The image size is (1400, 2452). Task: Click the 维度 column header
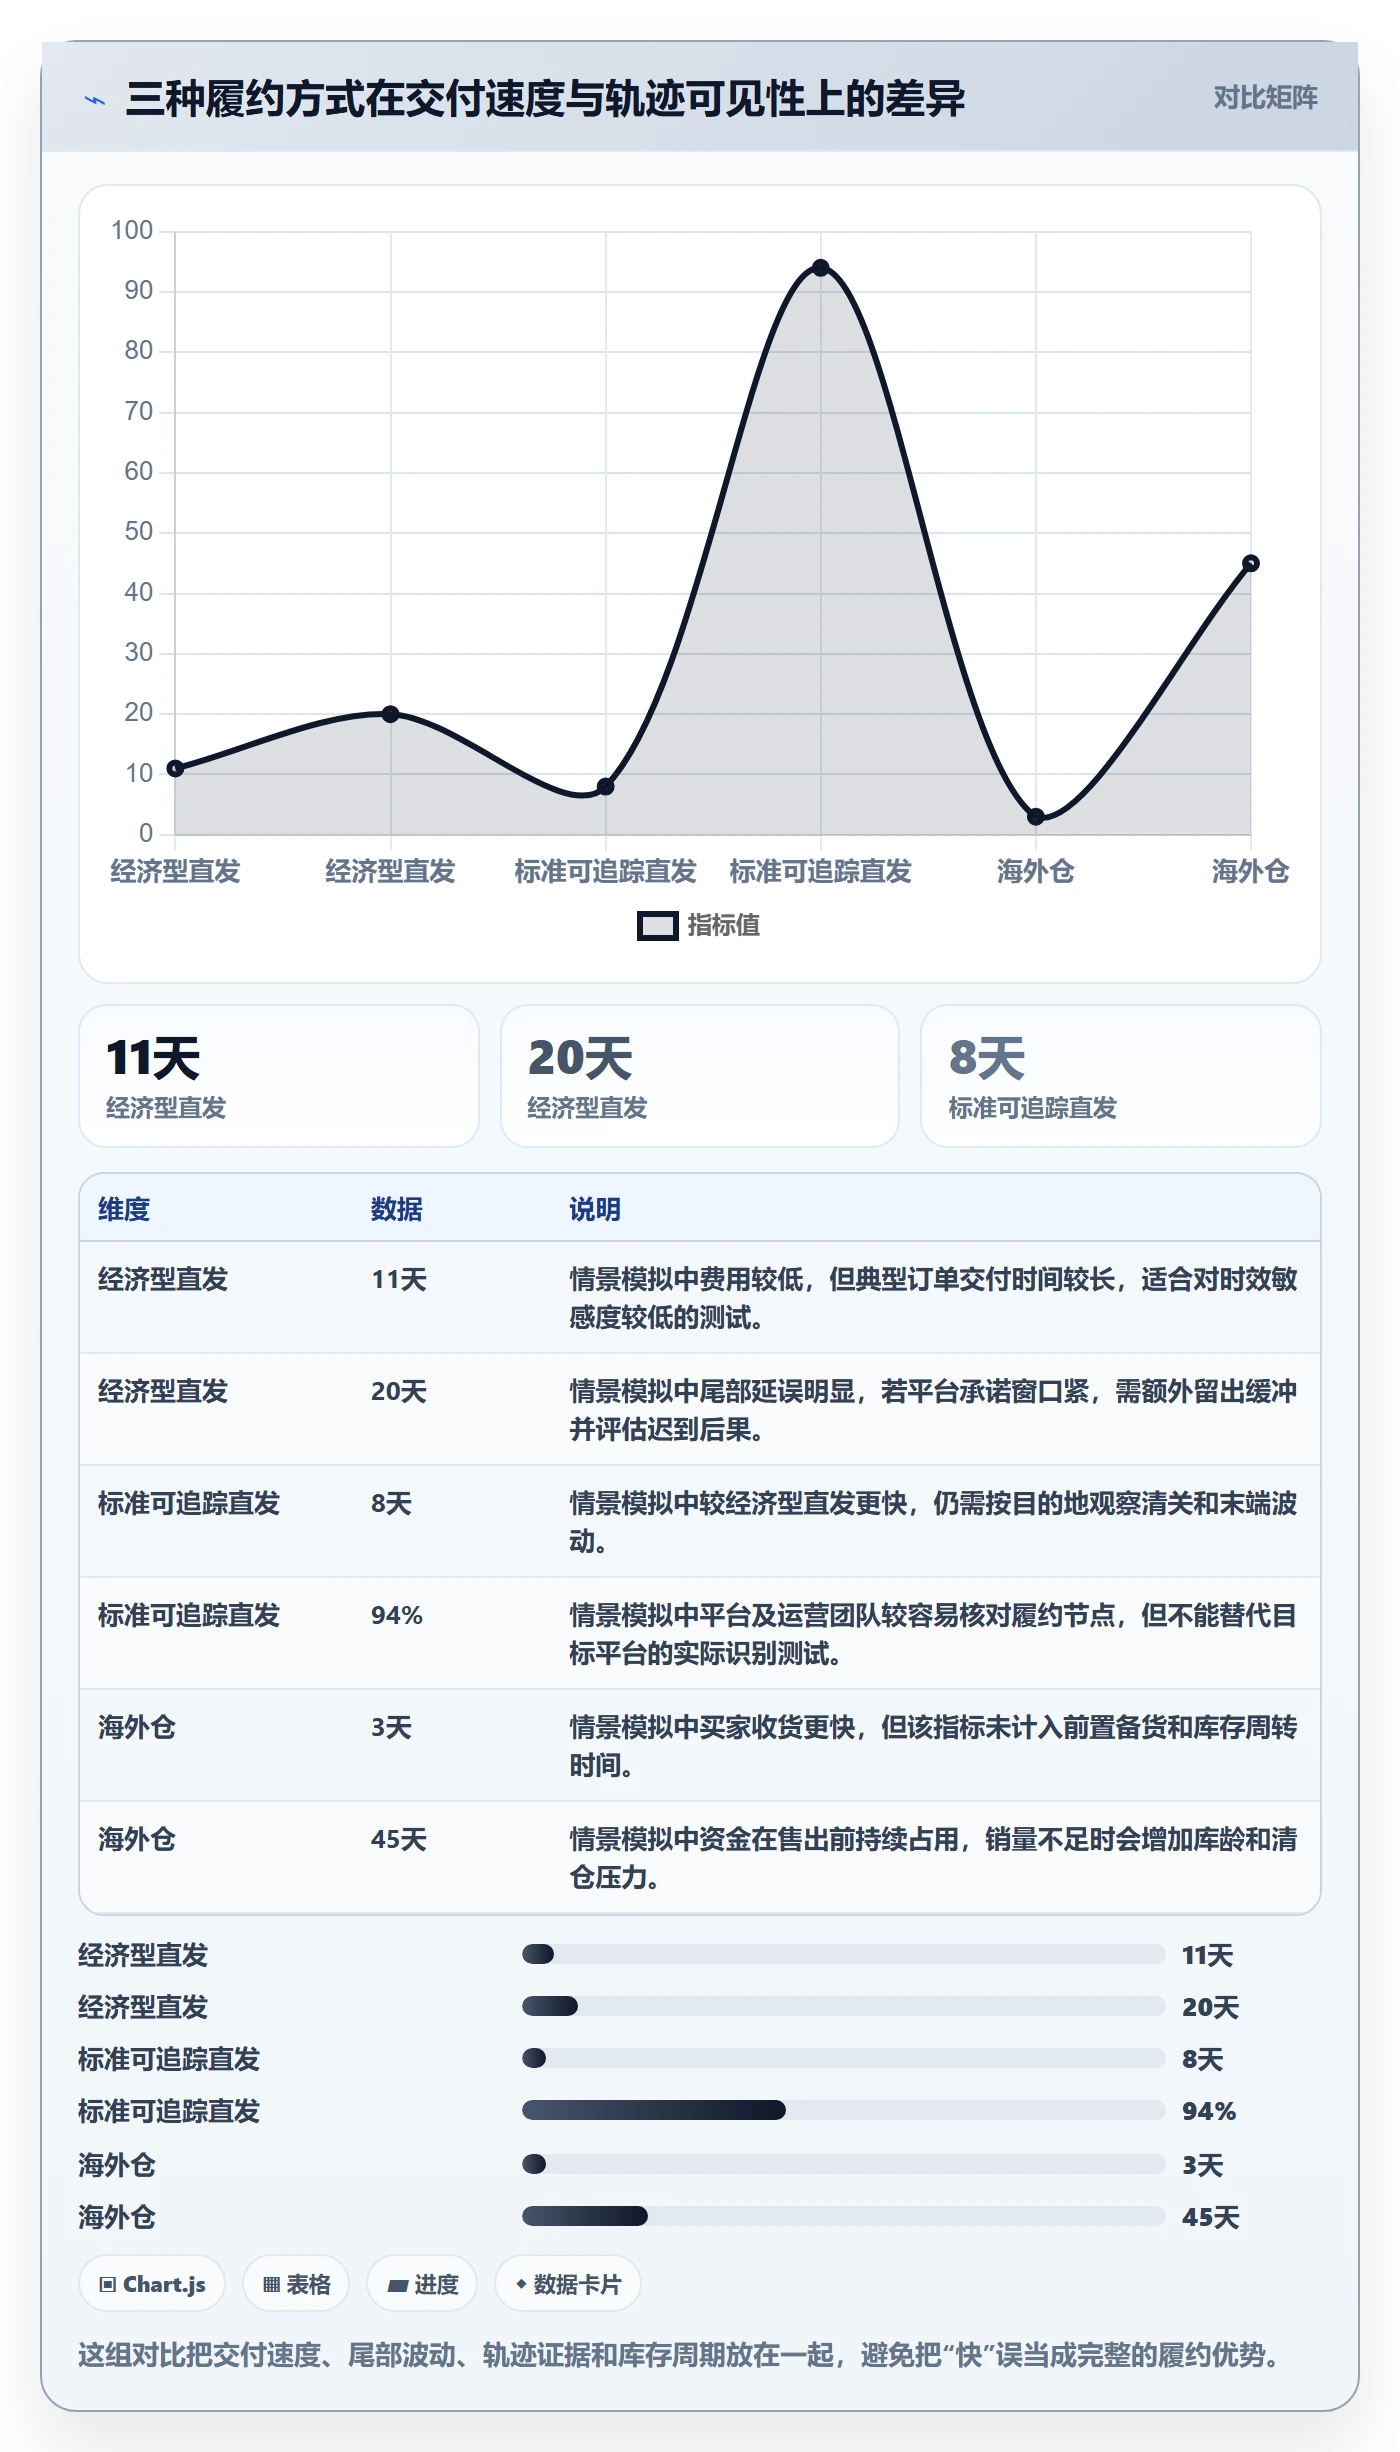124,1209
